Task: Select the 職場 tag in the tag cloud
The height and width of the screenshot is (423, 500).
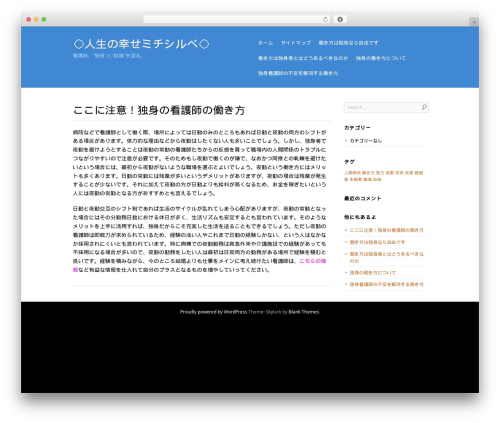Action: pos(367,179)
